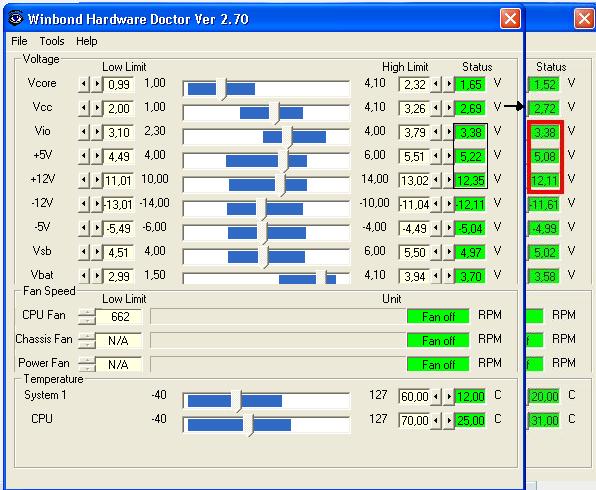This screenshot has height=490, width=596.
Task: Increase -5V low limit with right arrow
Action: (x=97, y=228)
